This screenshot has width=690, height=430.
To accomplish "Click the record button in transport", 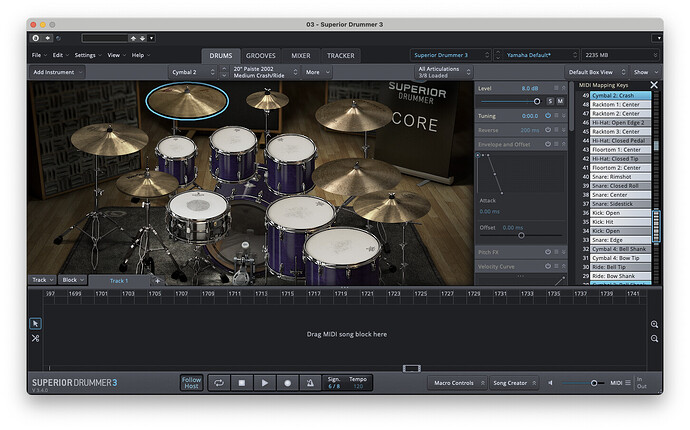I will tap(287, 383).
